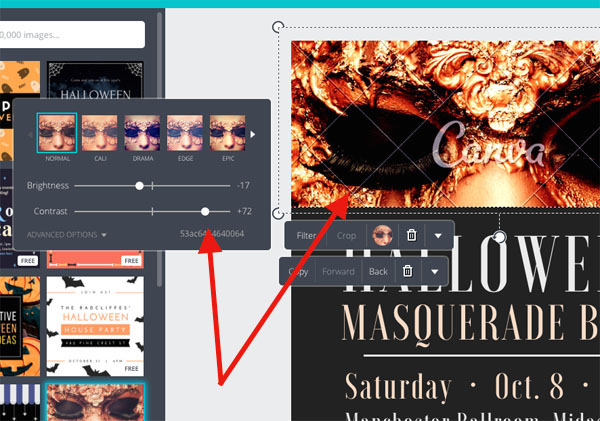The height and width of the screenshot is (421, 600).
Task: Click the circular mask image thumbnail icon
Action: click(x=381, y=235)
